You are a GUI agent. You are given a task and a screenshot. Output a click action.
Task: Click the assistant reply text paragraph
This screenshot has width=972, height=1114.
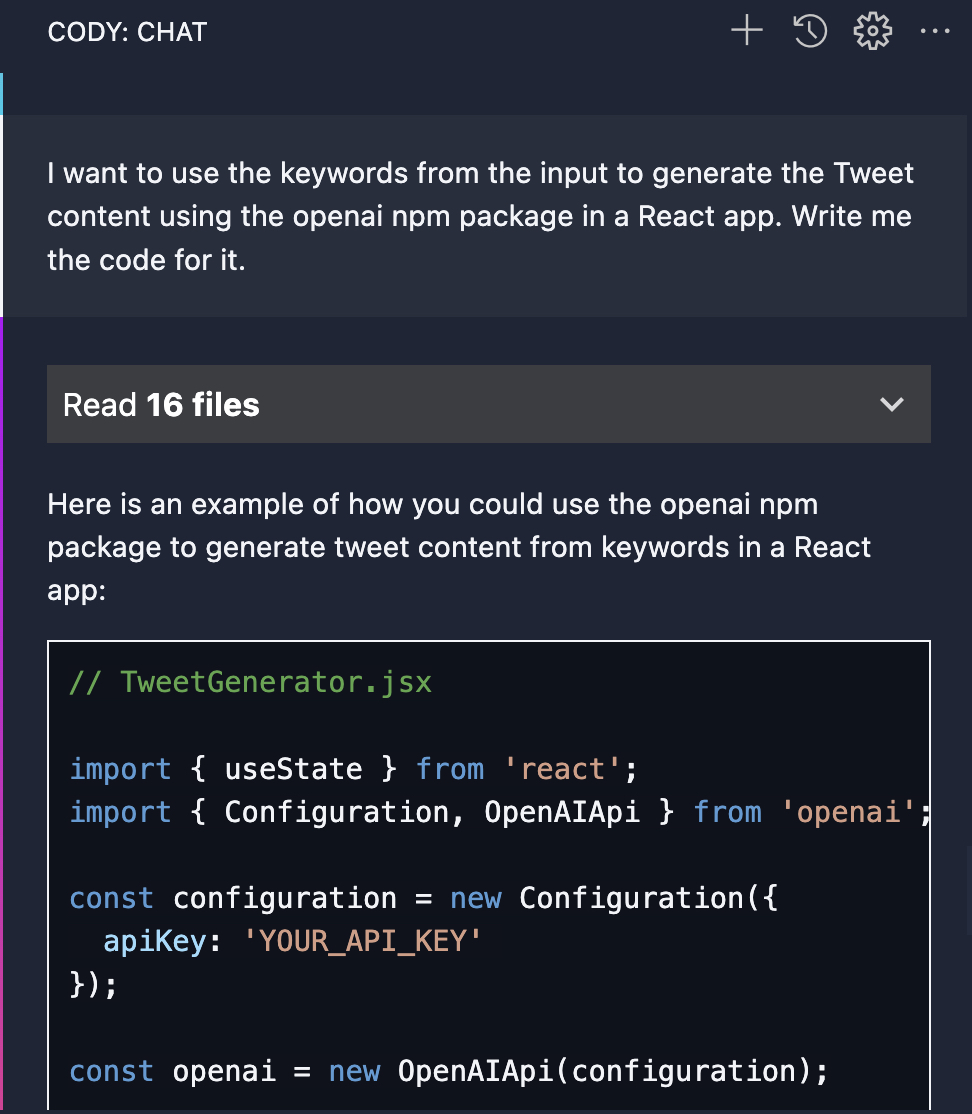[459, 547]
